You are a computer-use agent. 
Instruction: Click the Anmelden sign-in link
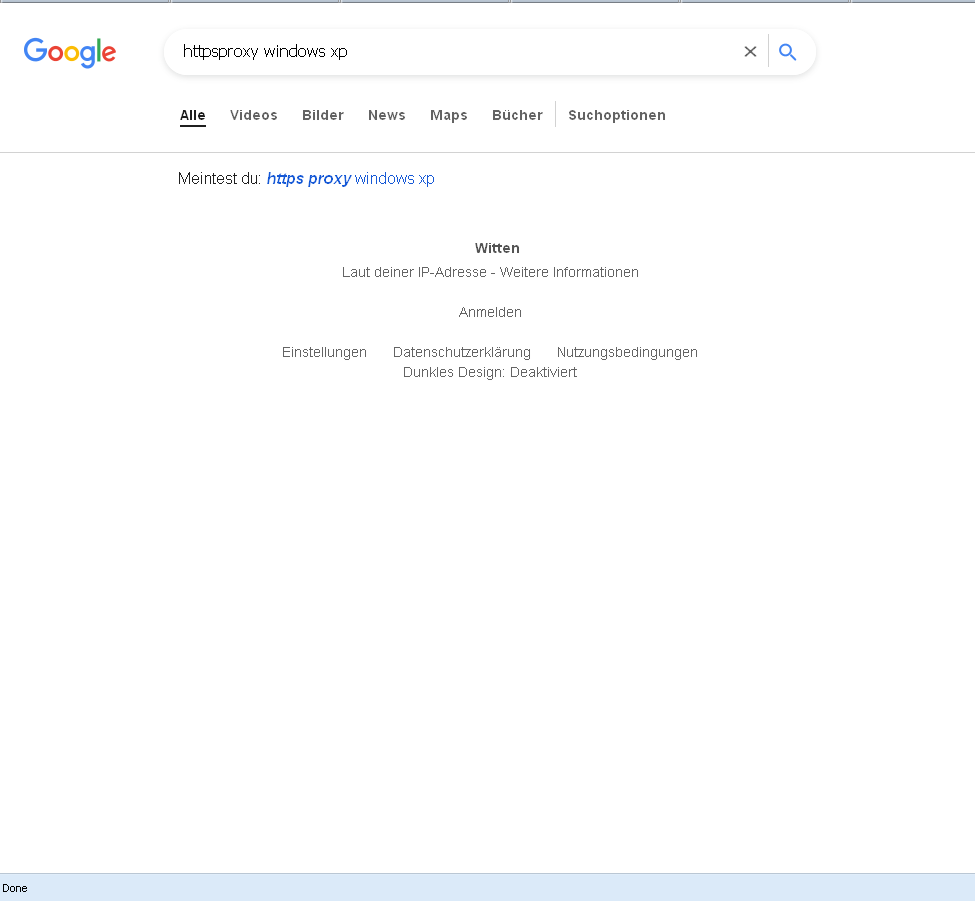[490, 312]
